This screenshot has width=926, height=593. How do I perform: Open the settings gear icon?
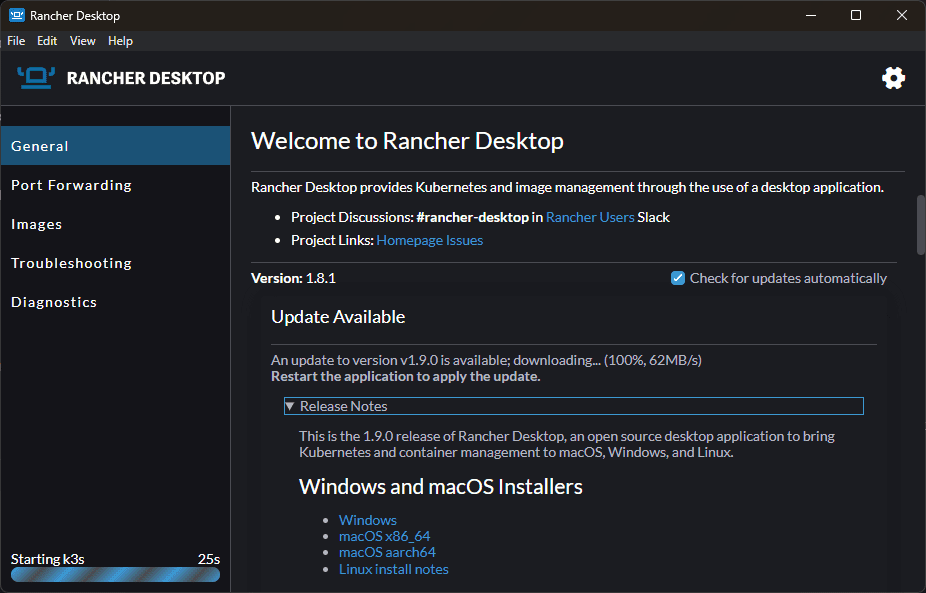coord(893,77)
